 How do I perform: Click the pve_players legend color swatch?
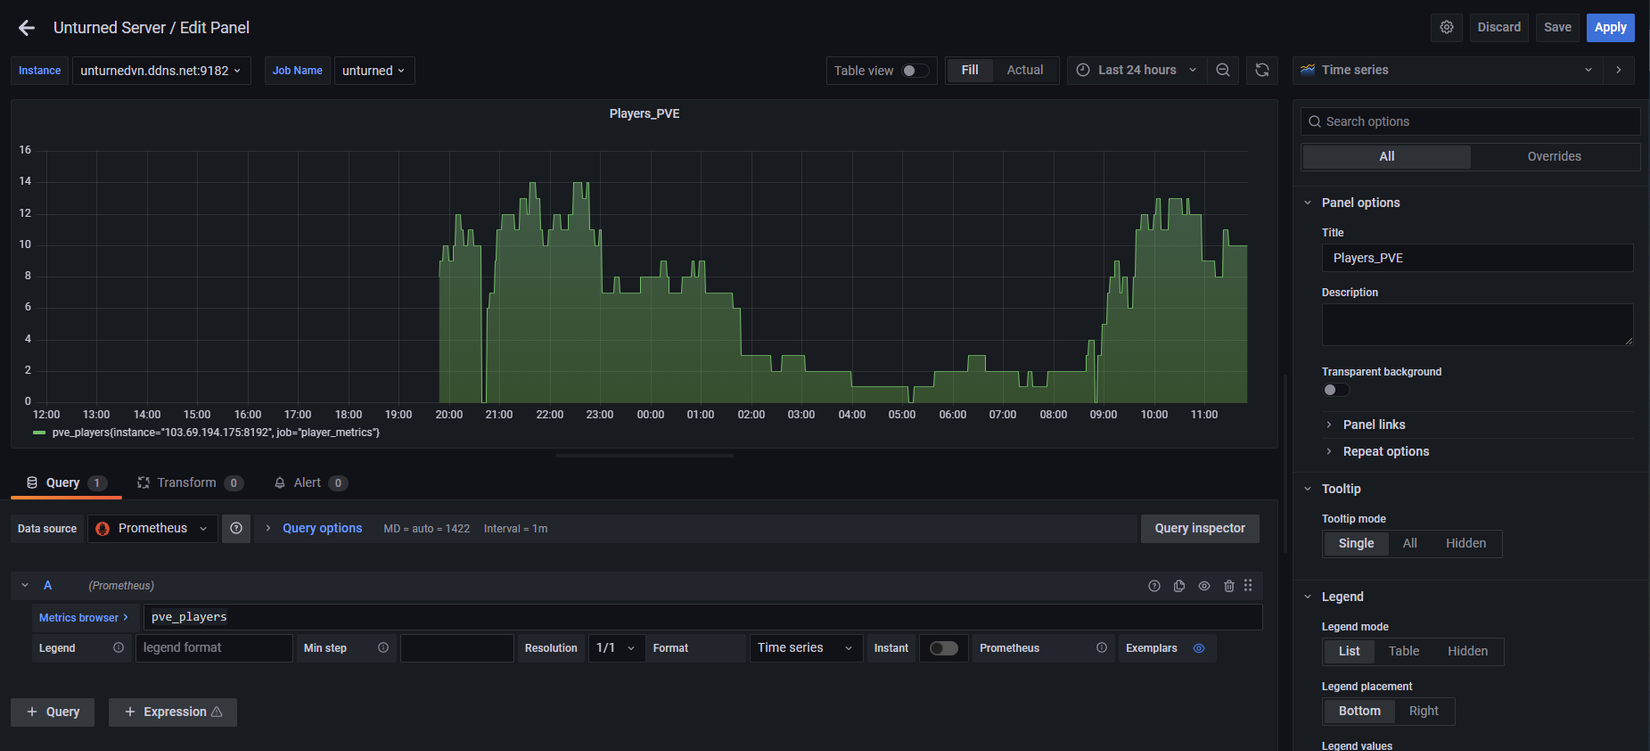39,433
